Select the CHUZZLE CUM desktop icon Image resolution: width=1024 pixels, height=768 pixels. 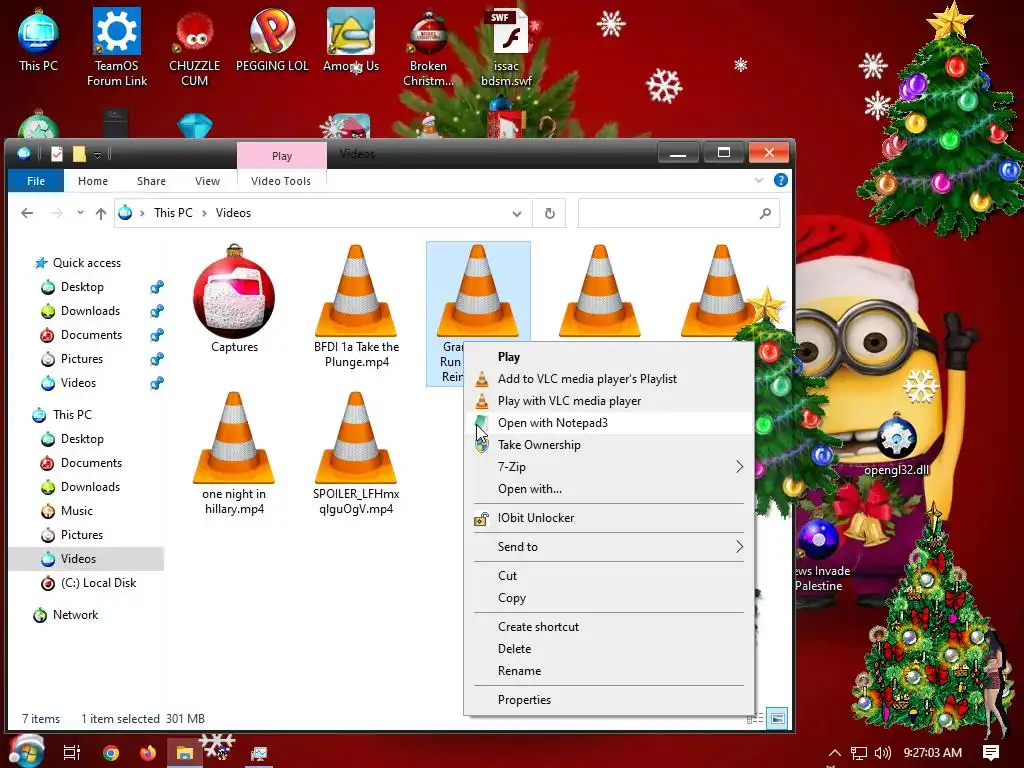[194, 47]
